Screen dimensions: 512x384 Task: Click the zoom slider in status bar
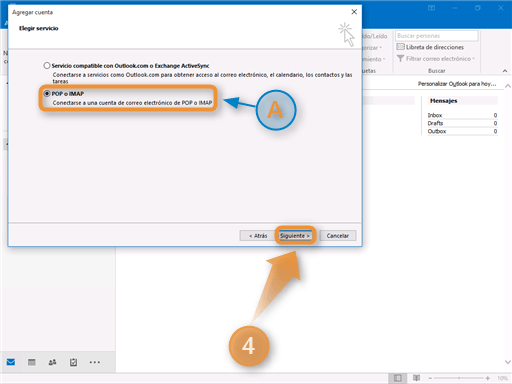459,378
